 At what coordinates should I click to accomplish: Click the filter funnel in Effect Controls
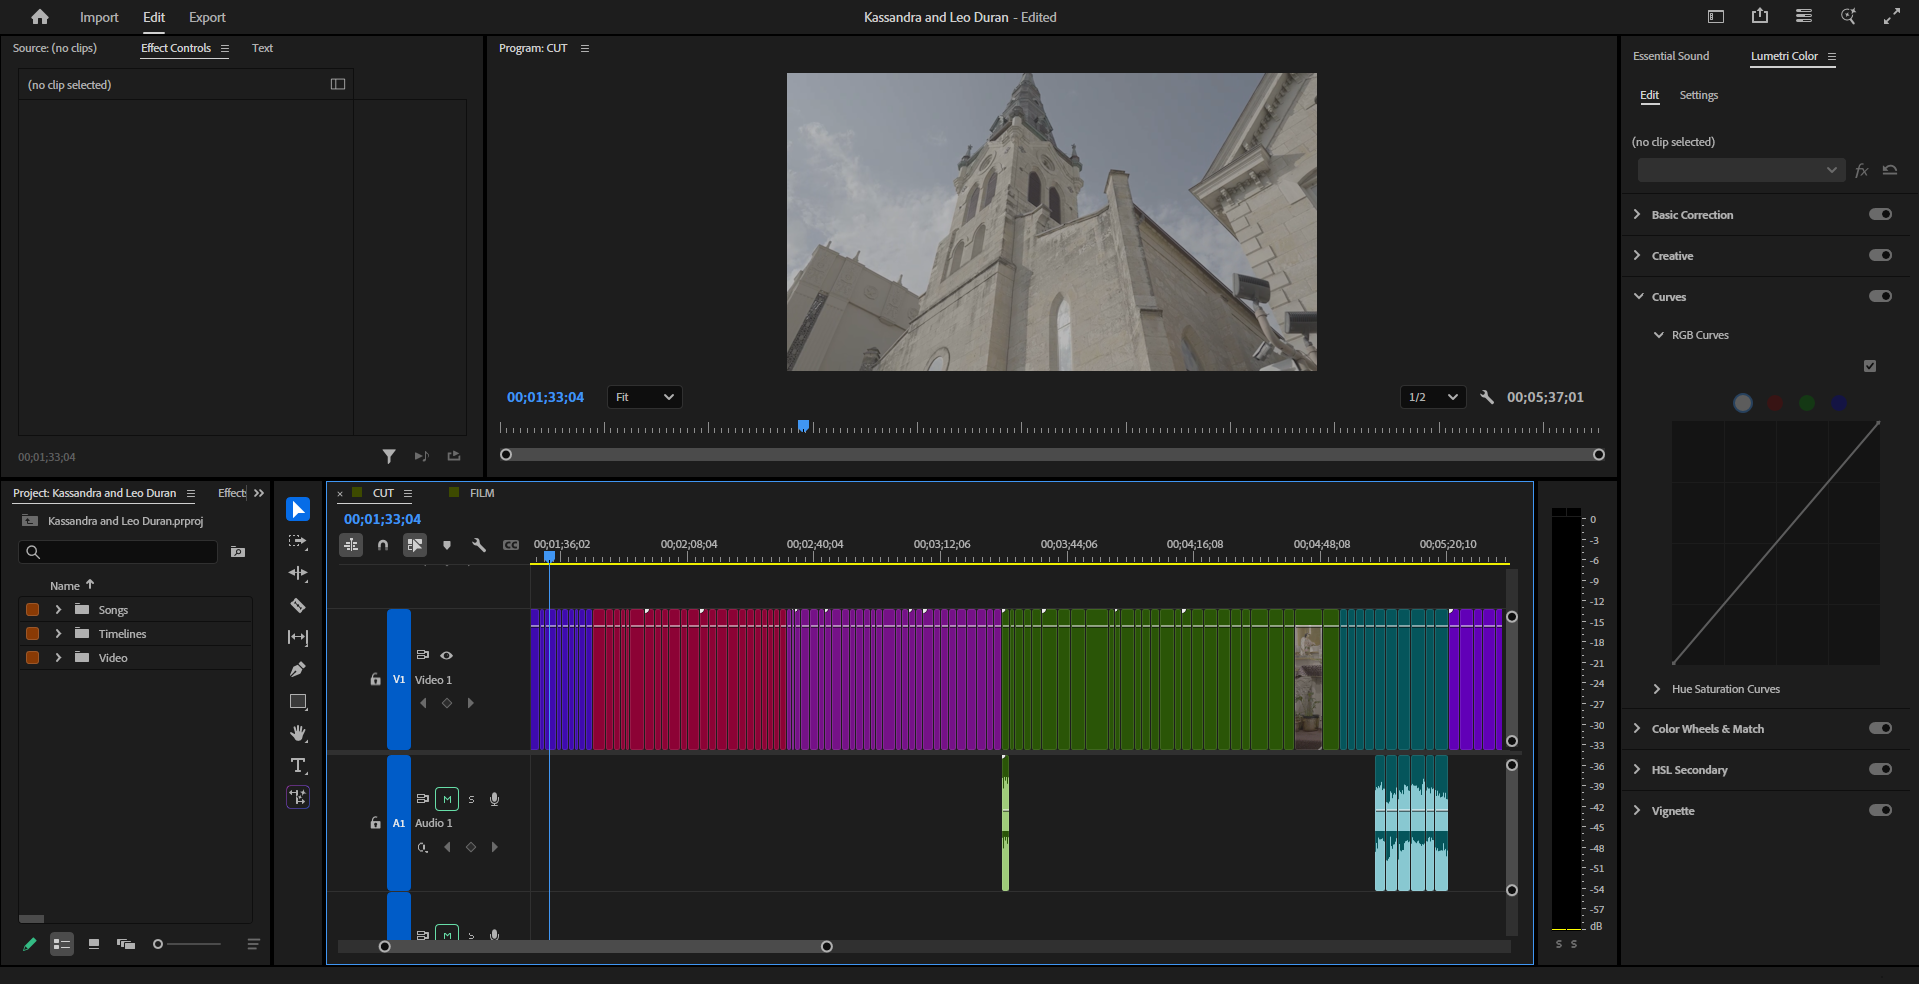(x=389, y=456)
